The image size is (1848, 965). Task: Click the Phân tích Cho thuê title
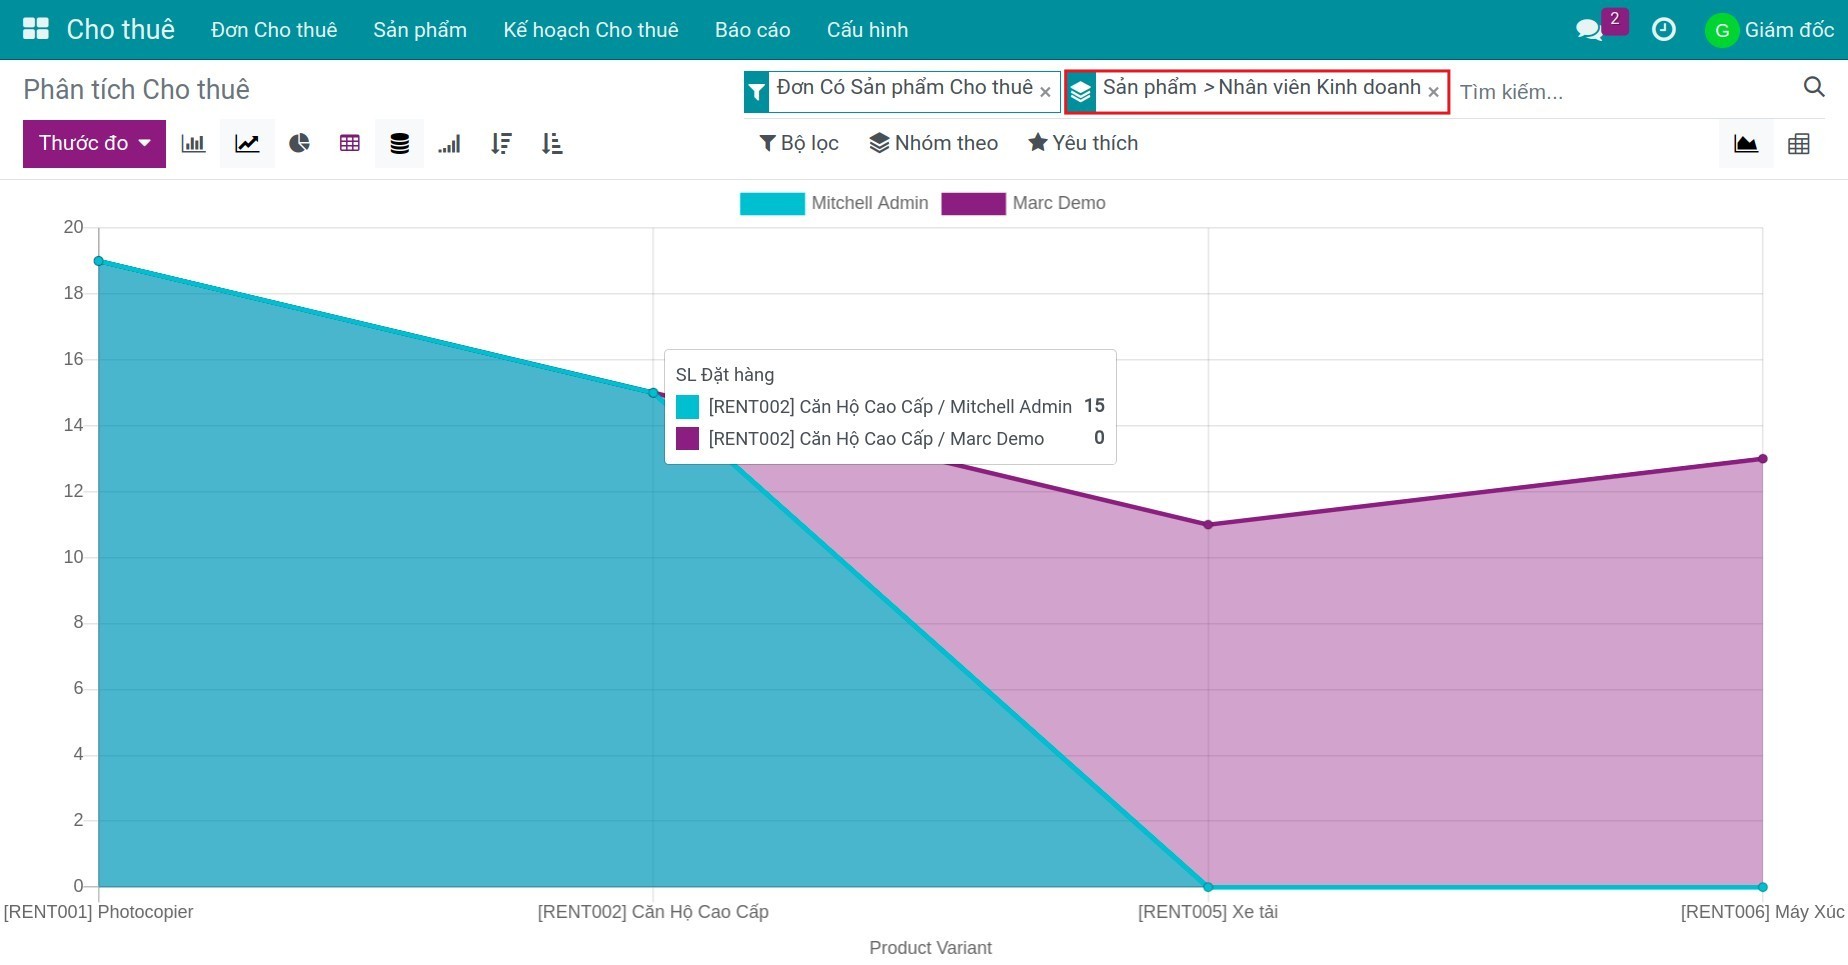[x=137, y=89]
